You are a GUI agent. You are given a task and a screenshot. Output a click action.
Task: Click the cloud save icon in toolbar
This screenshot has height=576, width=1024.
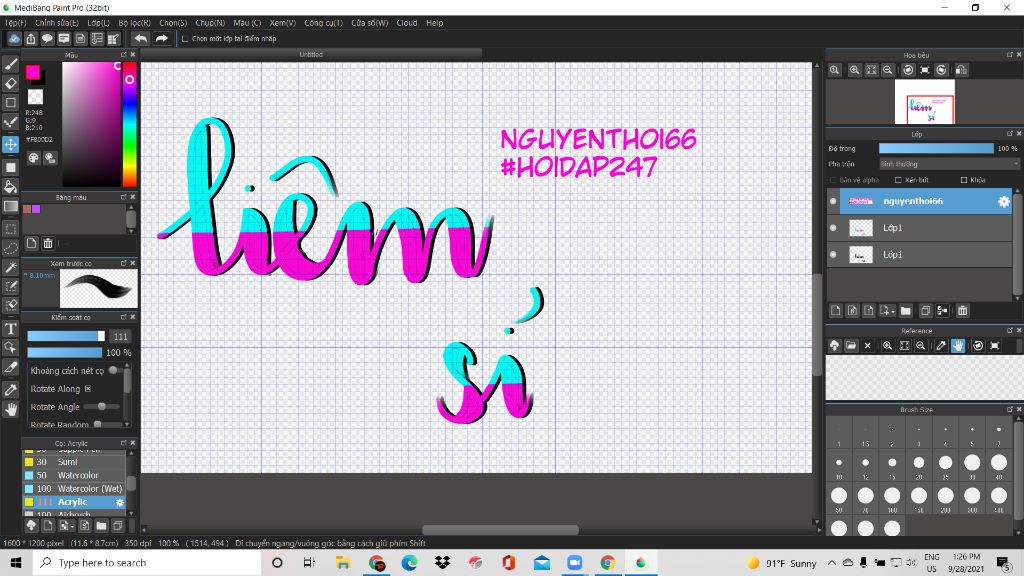click(x=14, y=39)
